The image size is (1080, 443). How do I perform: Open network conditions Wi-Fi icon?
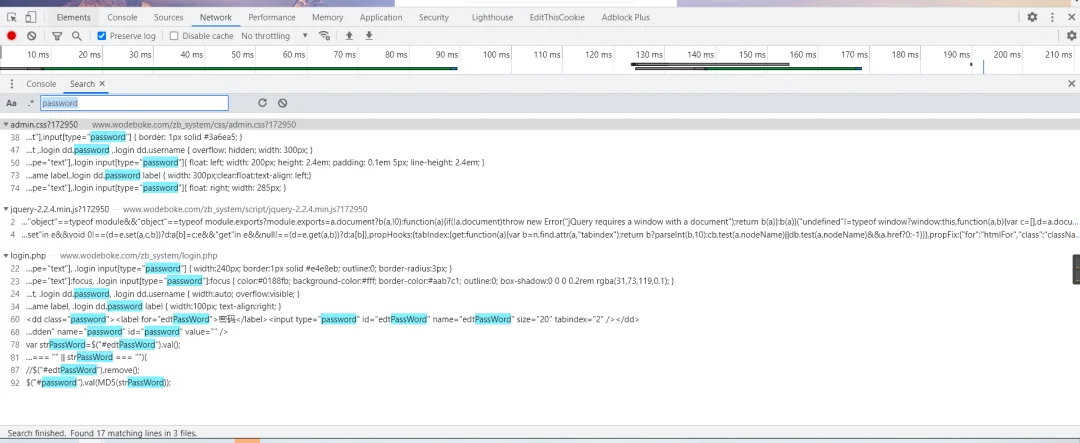(x=324, y=36)
